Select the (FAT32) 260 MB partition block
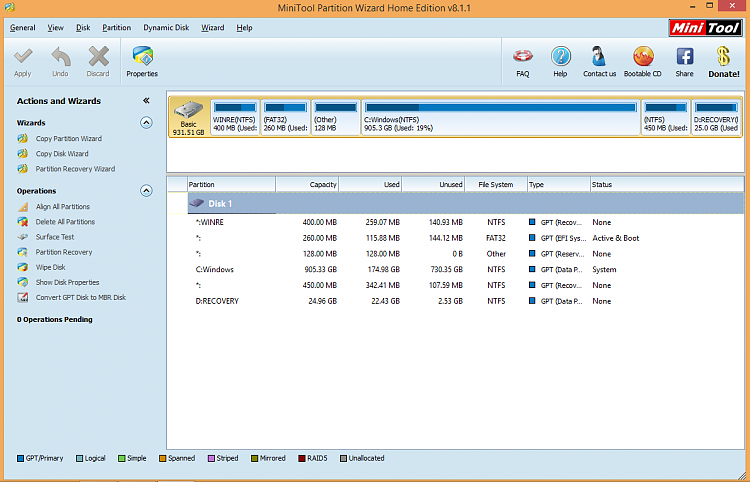Image resolution: width=750 pixels, height=482 pixels. (286, 117)
